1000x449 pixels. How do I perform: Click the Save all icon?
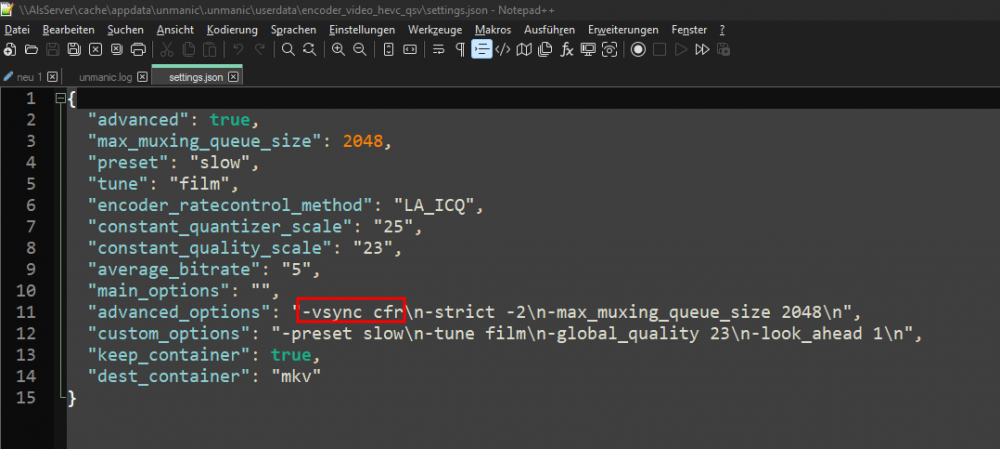pos(74,49)
